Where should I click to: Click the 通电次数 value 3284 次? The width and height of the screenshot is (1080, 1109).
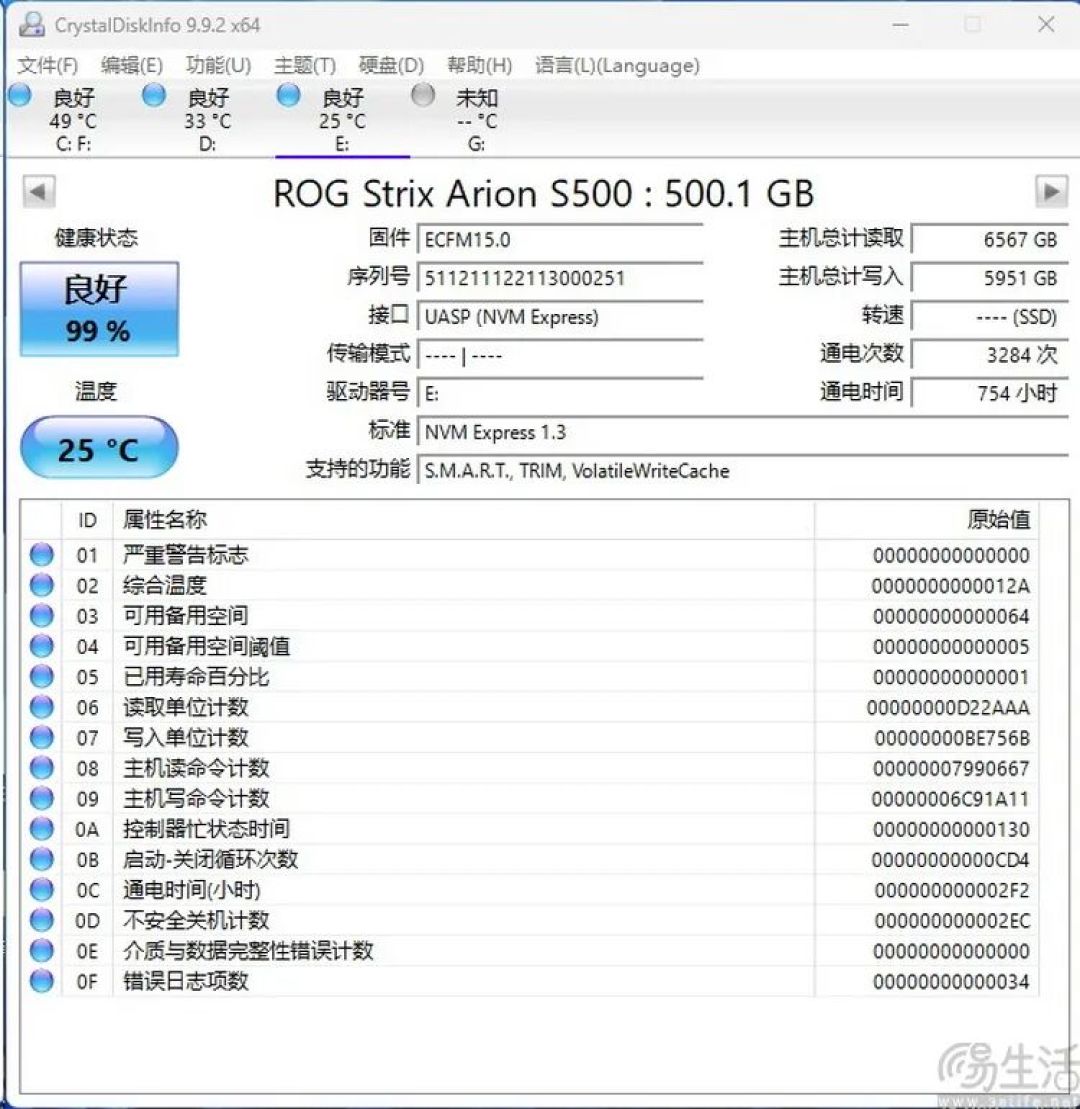(x=989, y=354)
